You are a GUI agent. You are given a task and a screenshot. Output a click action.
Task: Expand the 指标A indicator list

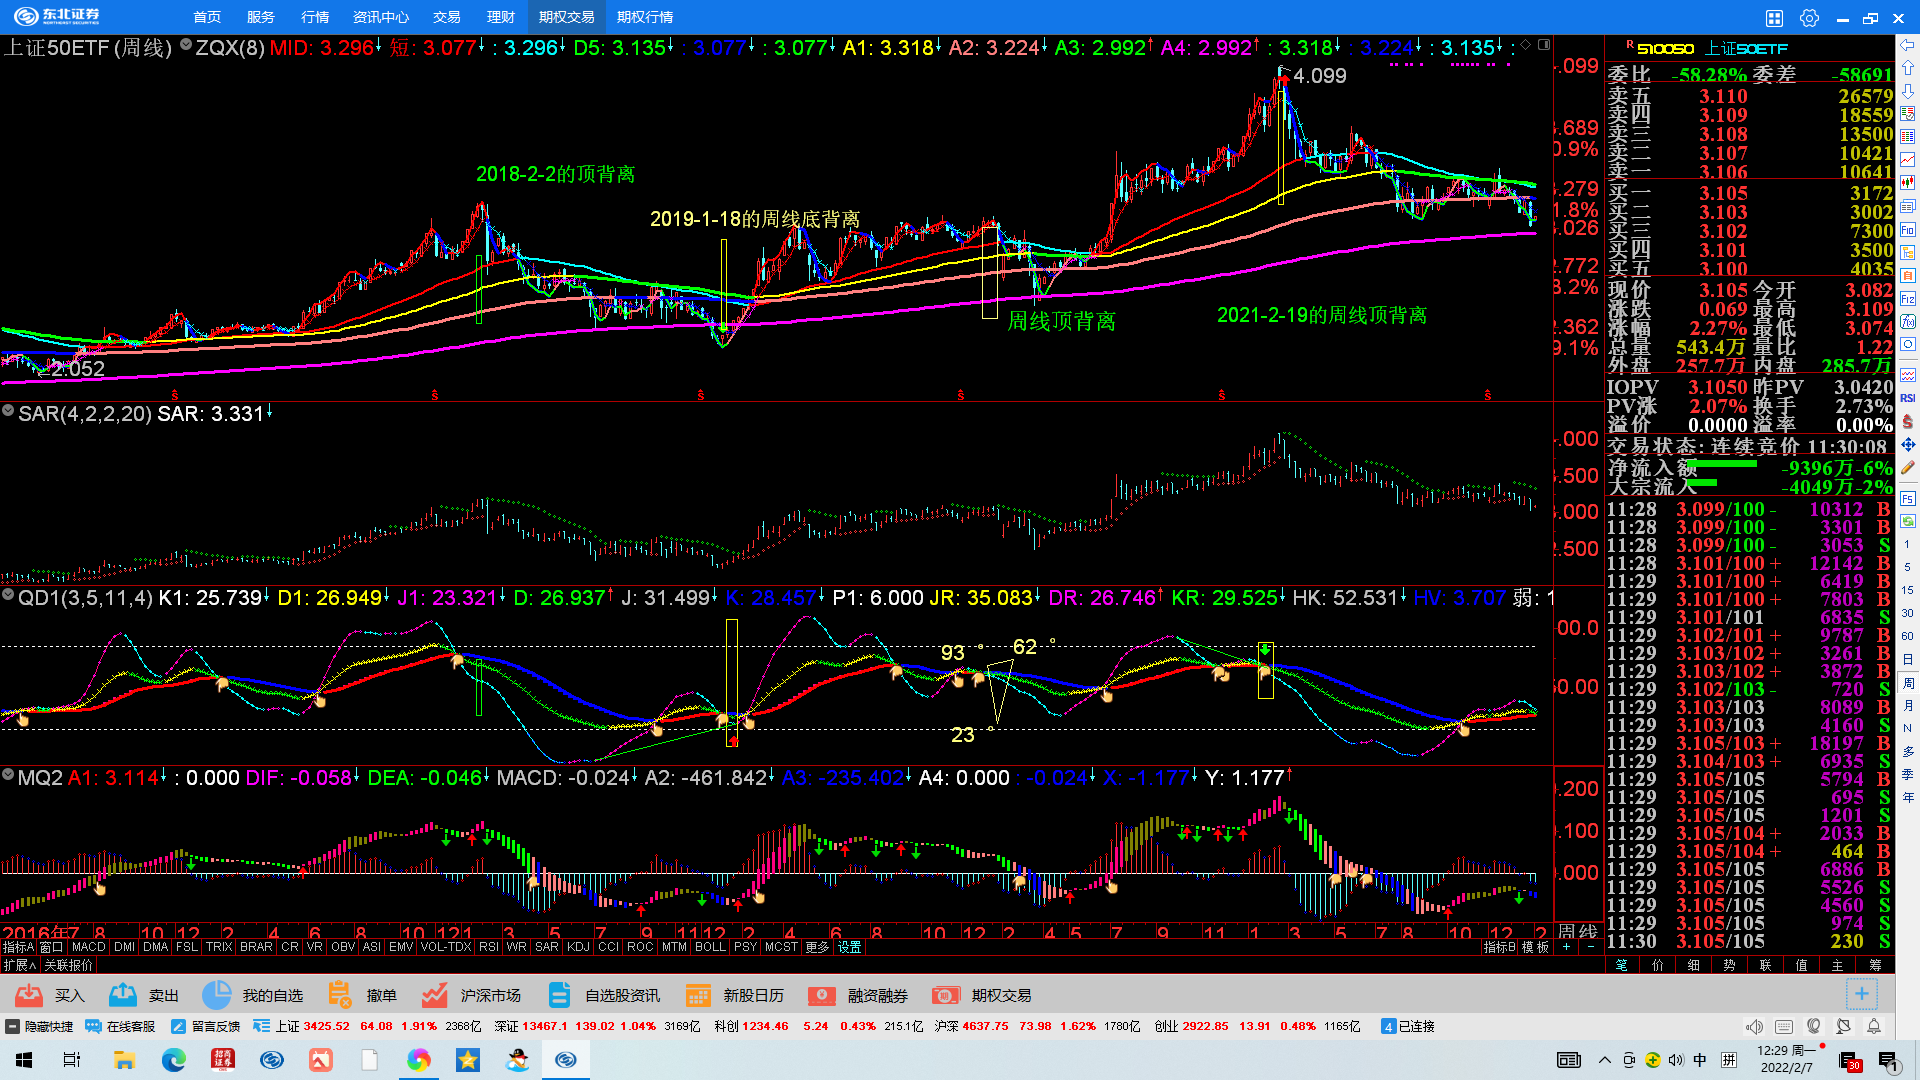(x=18, y=947)
